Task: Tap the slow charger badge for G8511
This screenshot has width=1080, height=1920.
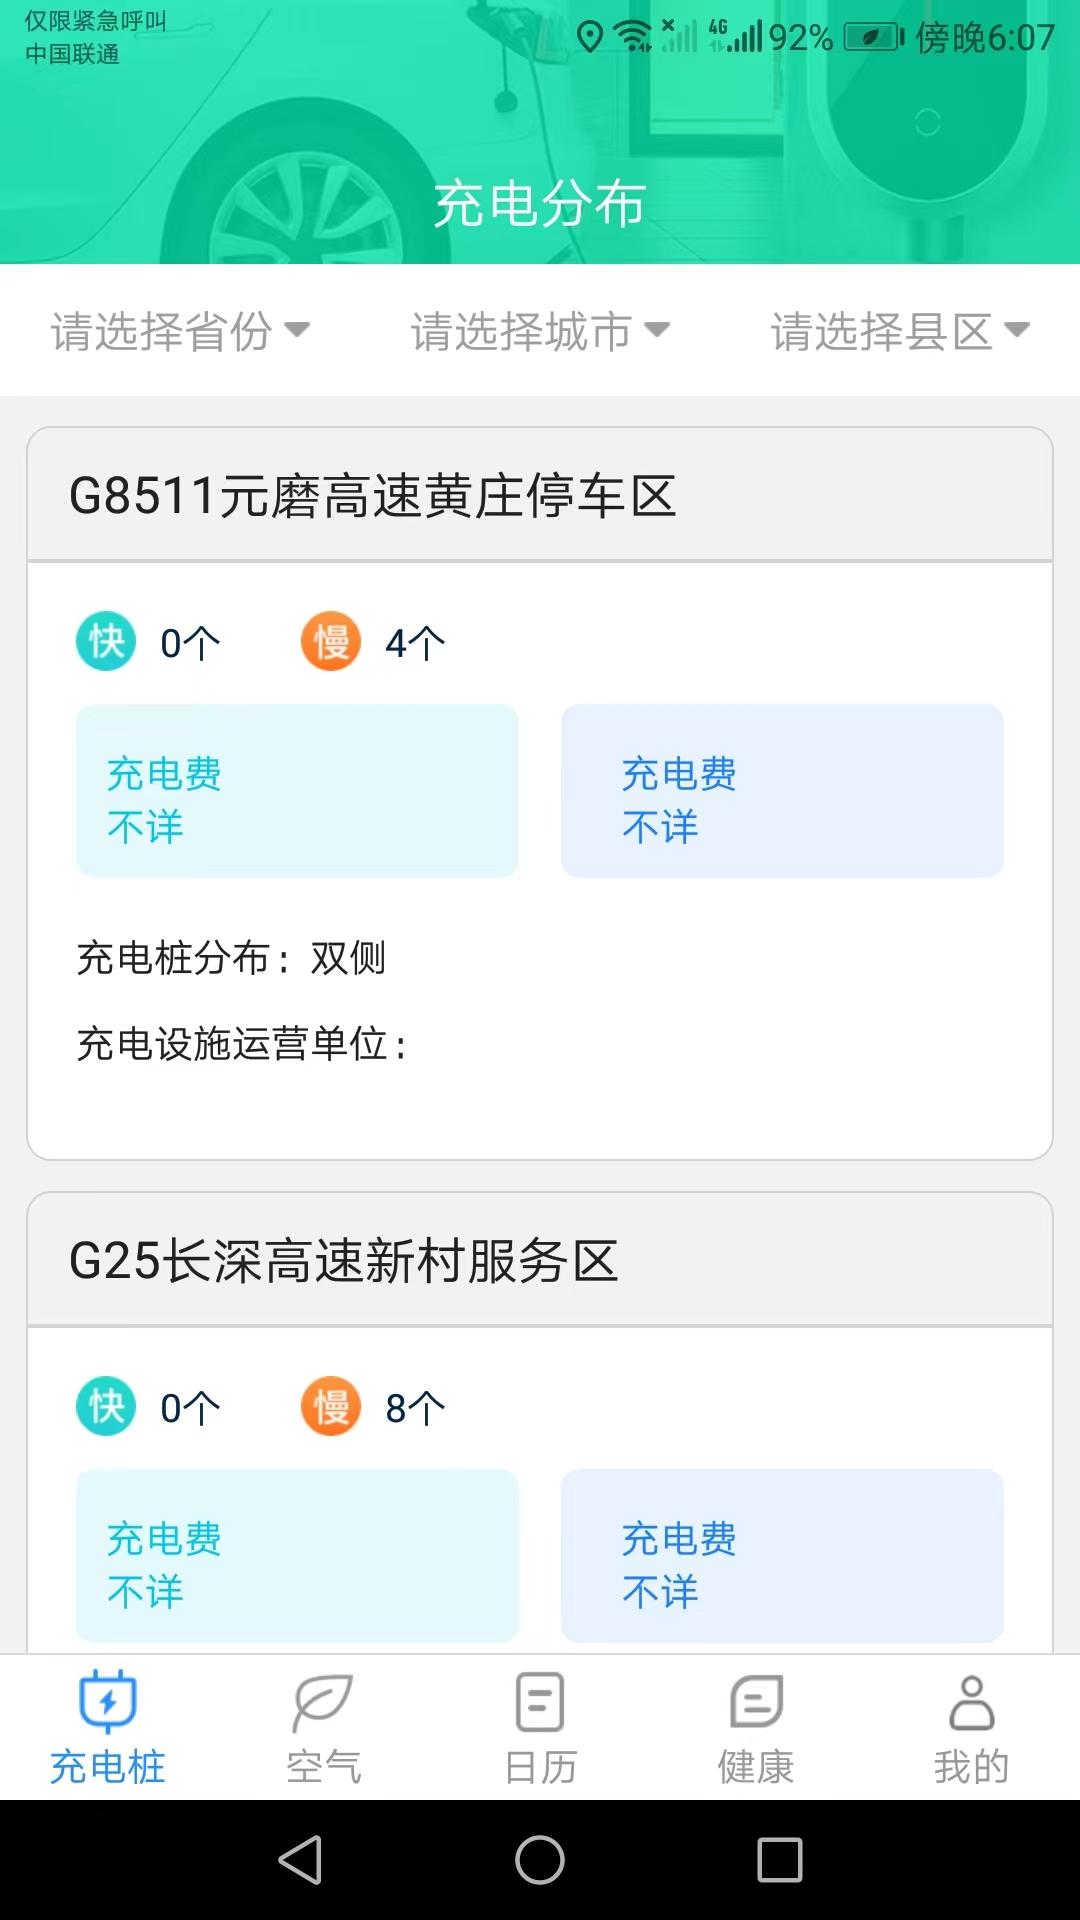Action: (331, 641)
